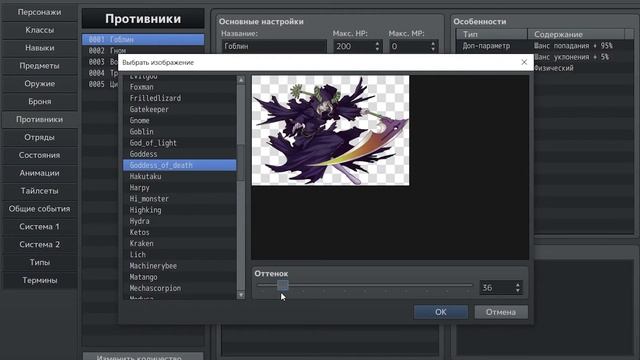Choose the Highking image
The height and width of the screenshot is (360, 640).
click(180, 210)
